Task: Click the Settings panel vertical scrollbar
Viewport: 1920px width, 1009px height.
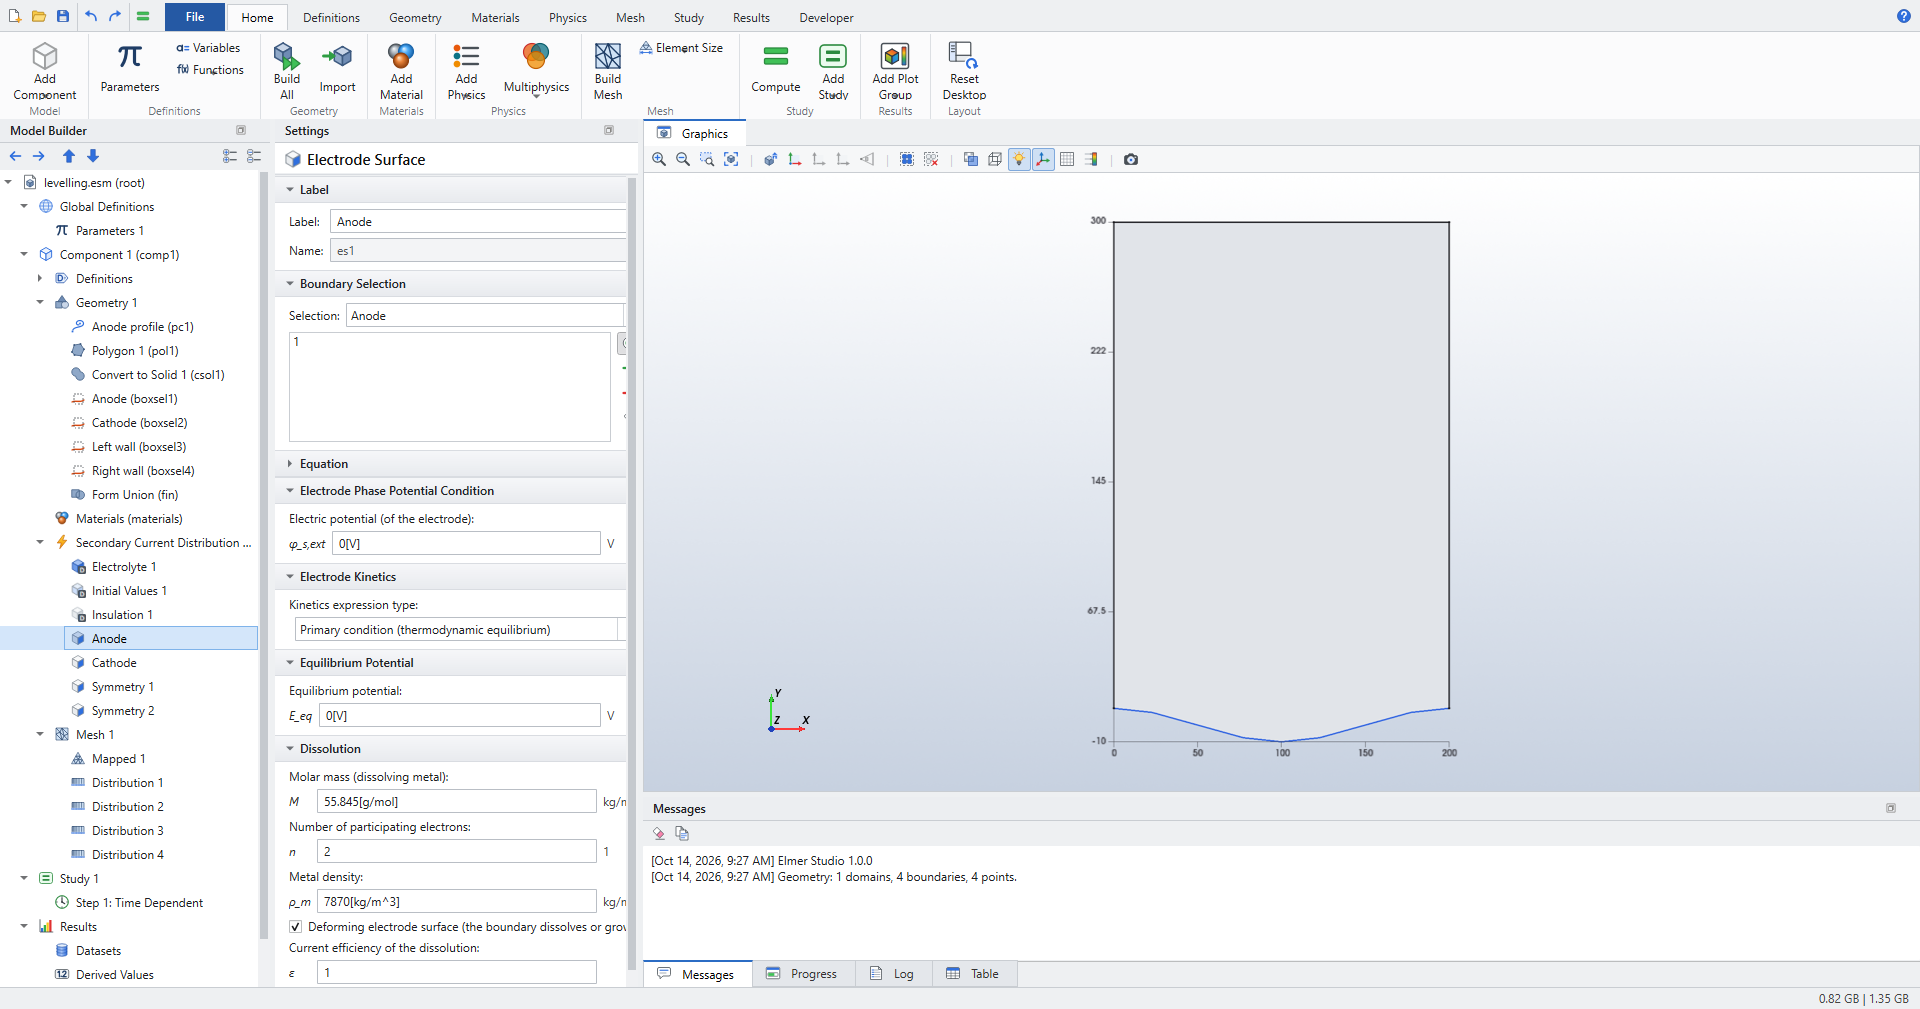Action: [x=632, y=572]
